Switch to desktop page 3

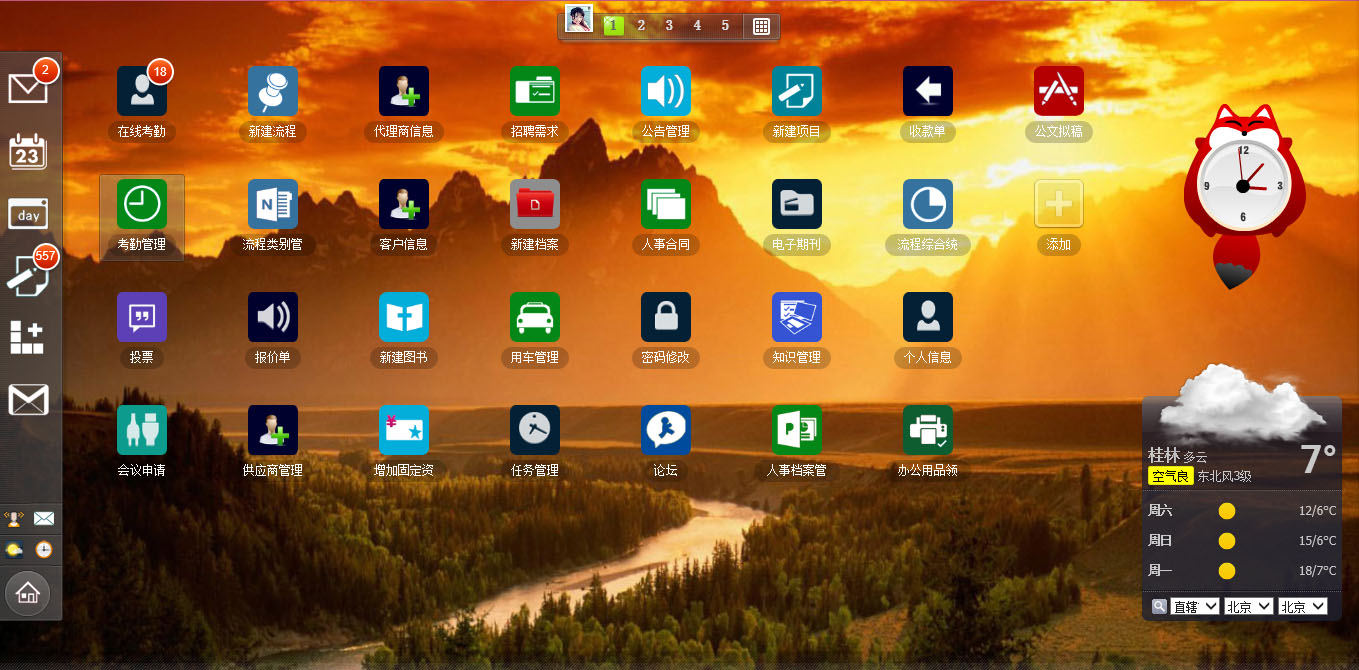point(669,25)
